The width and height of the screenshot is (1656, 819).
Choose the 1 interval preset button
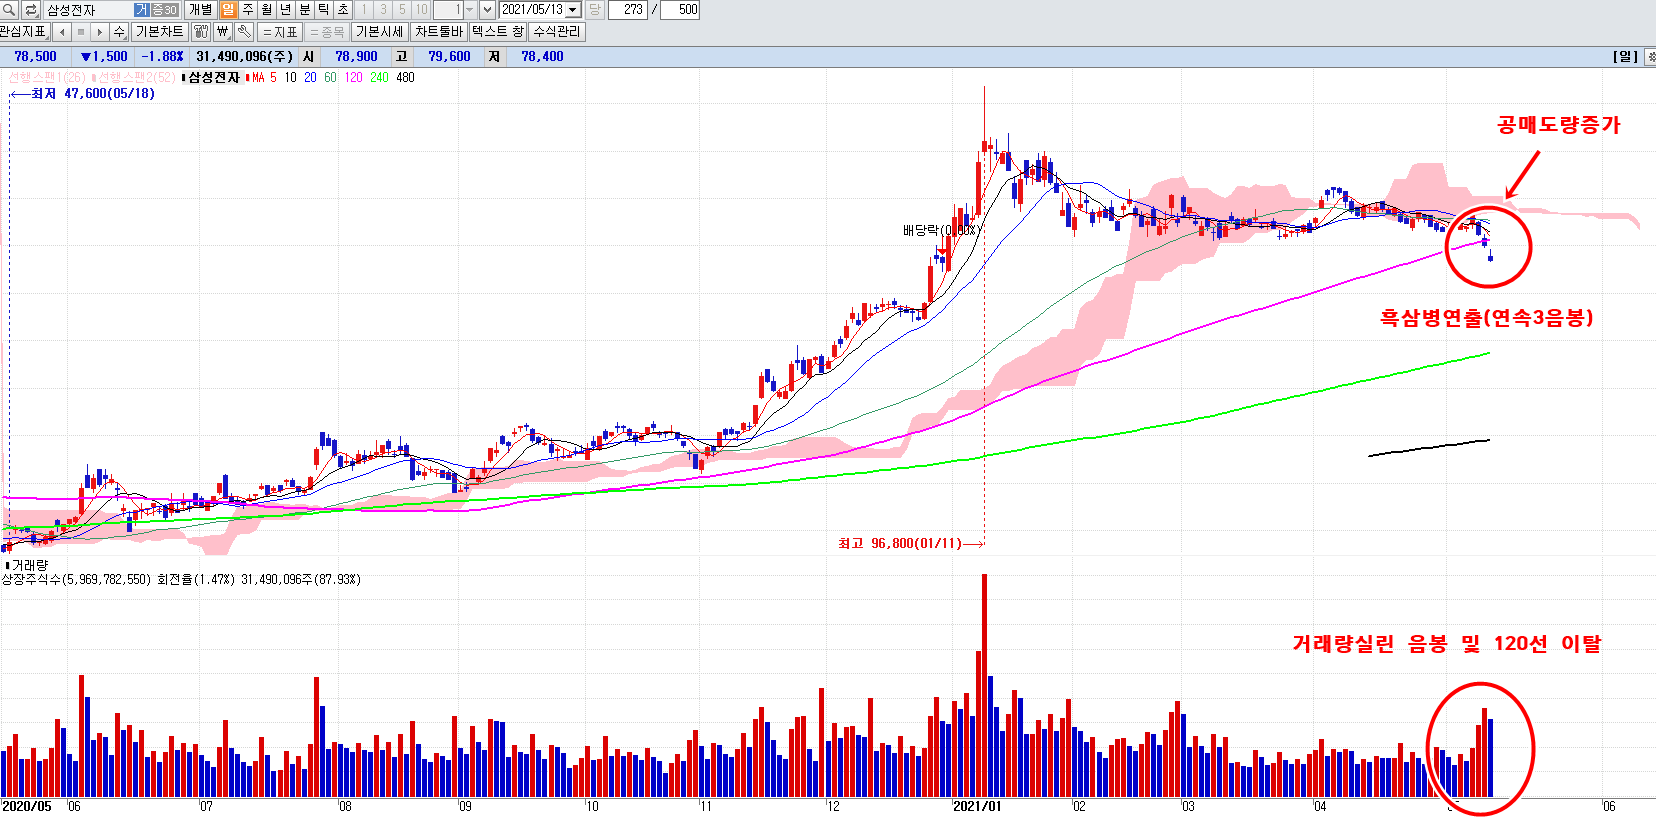[x=364, y=10]
